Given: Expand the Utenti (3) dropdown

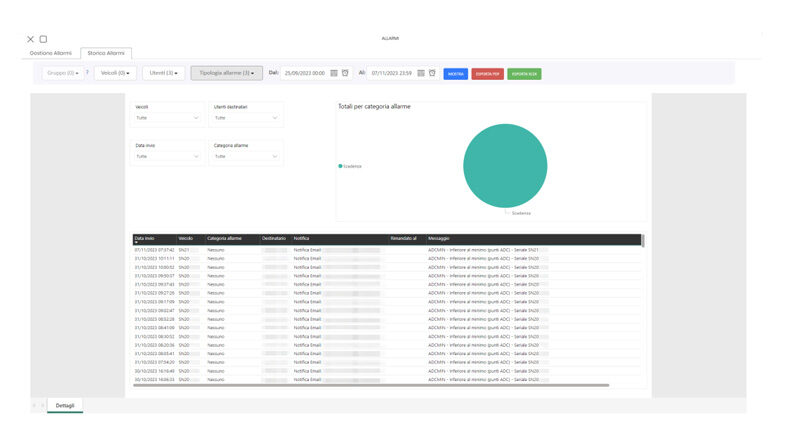Looking at the screenshot, I should pos(163,73).
